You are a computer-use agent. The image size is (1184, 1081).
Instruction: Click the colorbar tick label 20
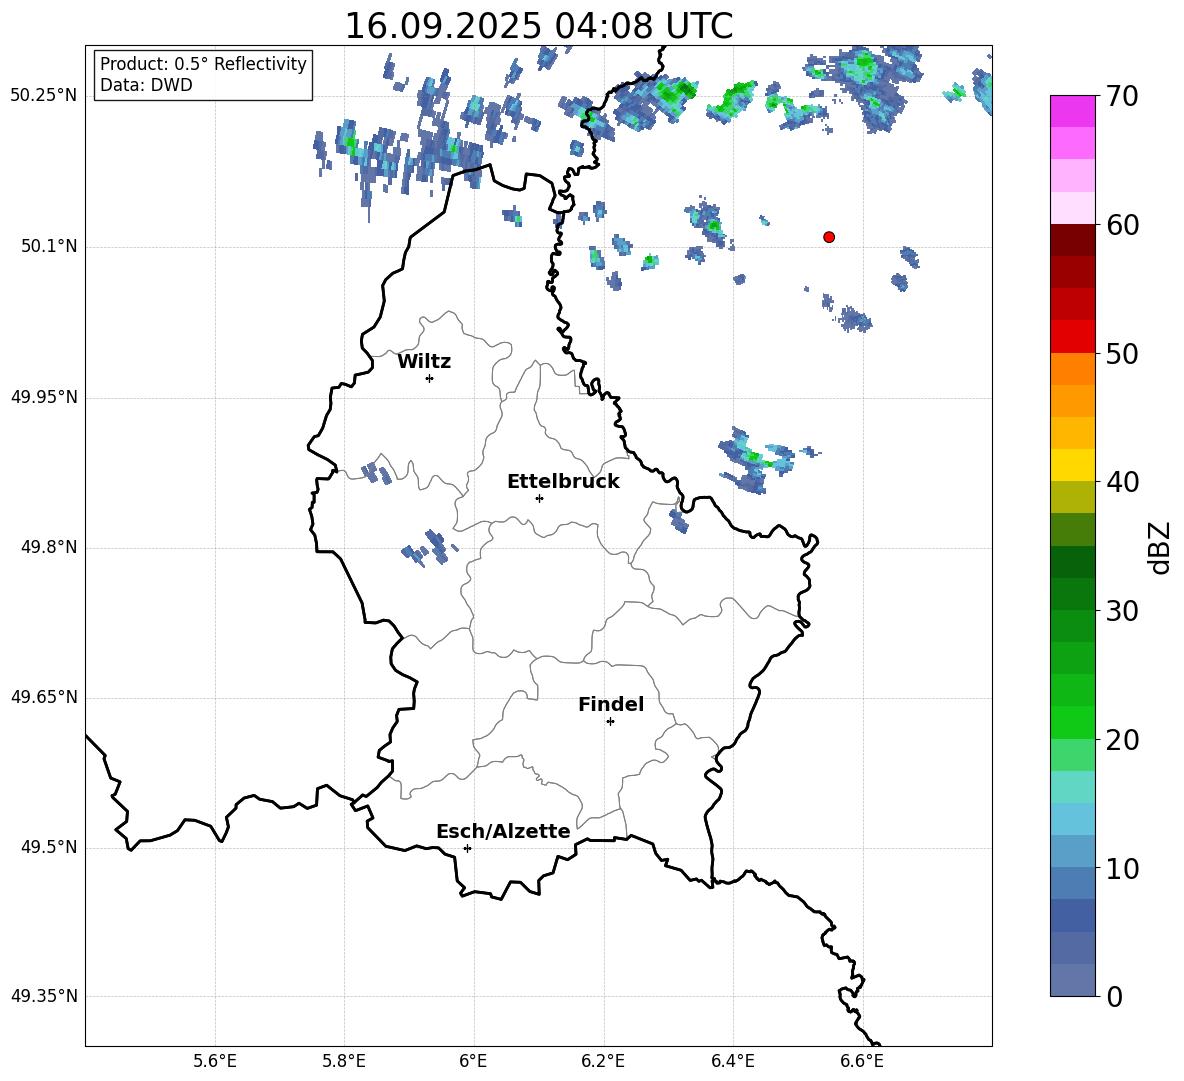tap(1122, 740)
